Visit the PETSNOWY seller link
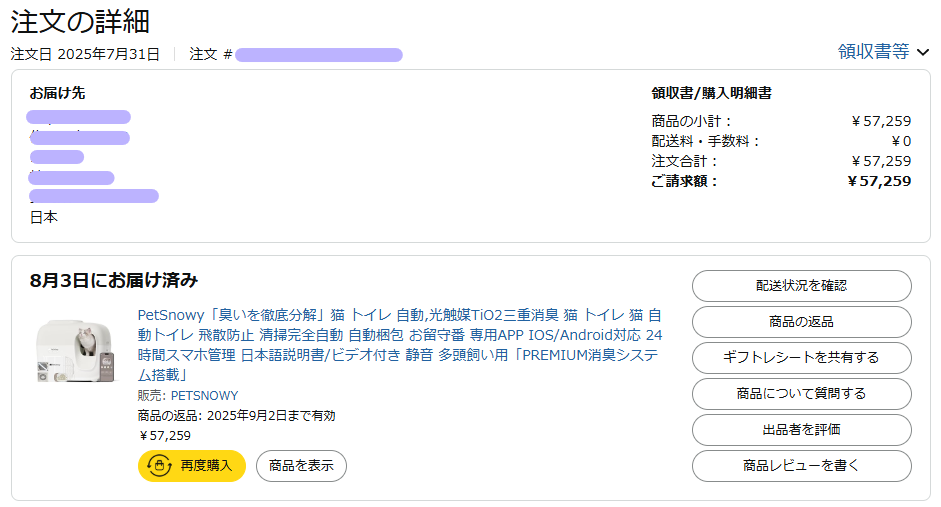Image resolution: width=941 pixels, height=507 pixels. 205,396
